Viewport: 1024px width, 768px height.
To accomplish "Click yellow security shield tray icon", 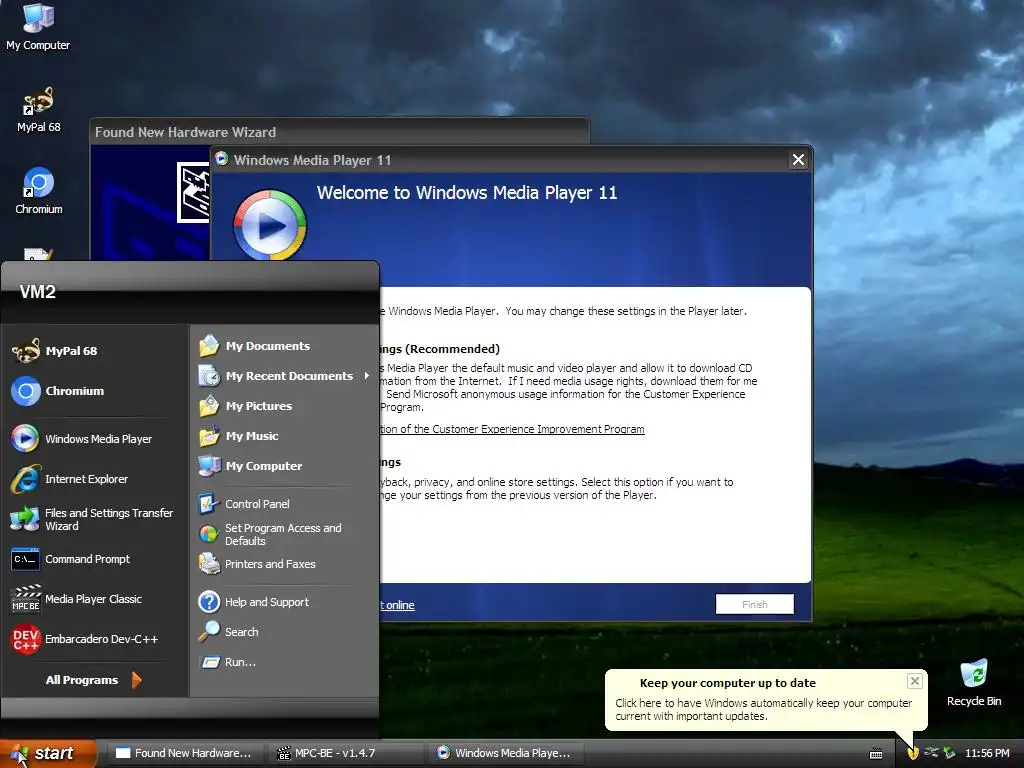I will (x=912, y=753).
